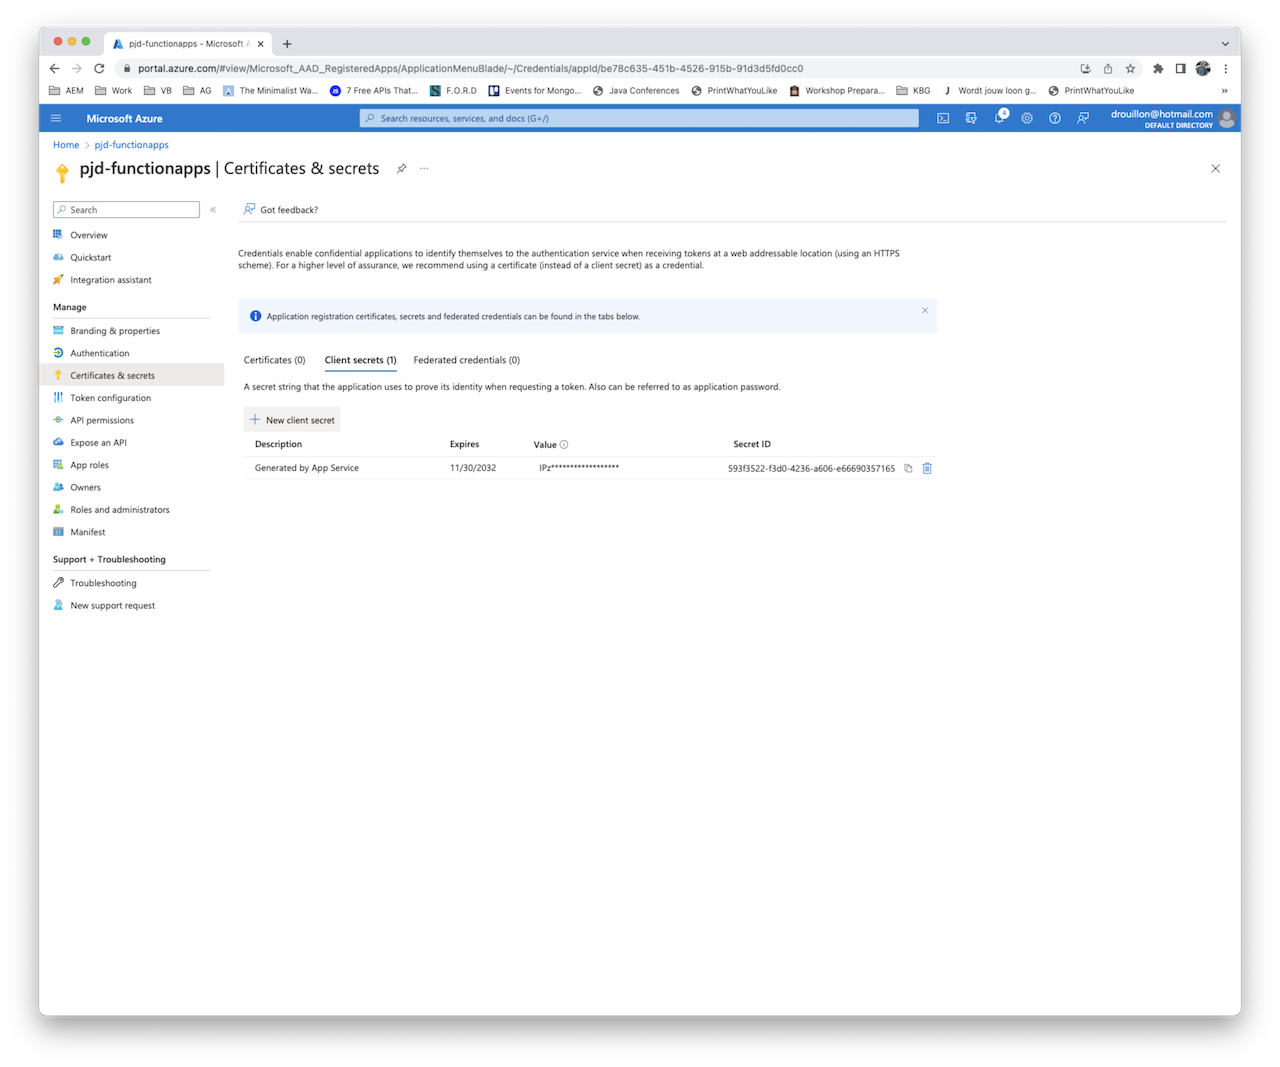Reload the browser page

click(99, 68)
